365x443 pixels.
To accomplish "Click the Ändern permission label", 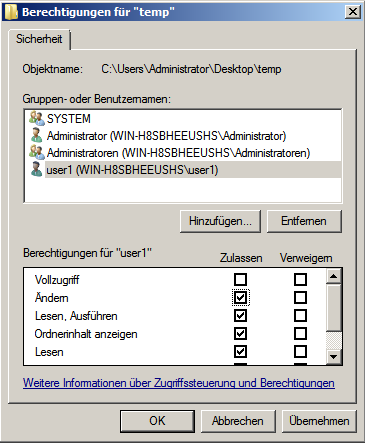I will (52, 297).
